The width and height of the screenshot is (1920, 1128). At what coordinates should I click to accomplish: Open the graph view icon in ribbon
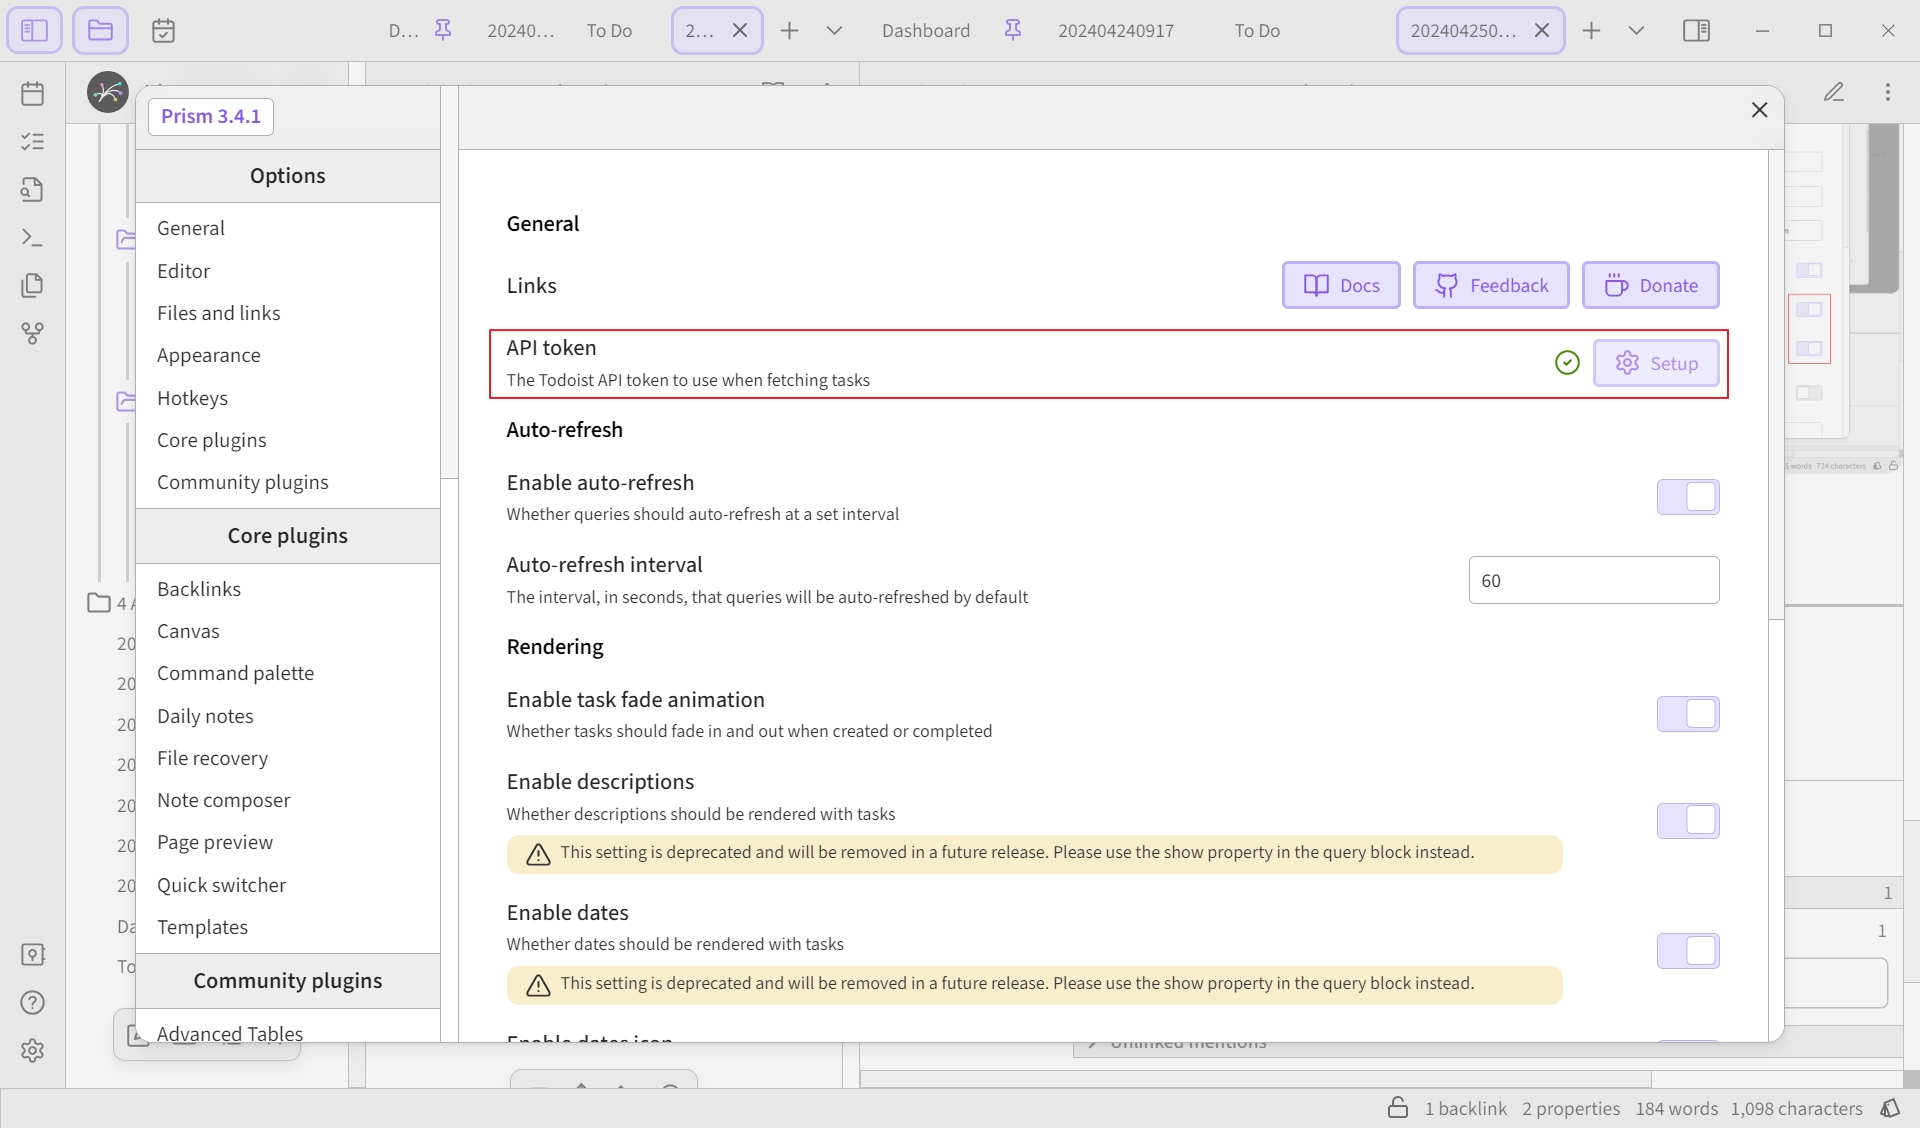[x=32, y=334]
